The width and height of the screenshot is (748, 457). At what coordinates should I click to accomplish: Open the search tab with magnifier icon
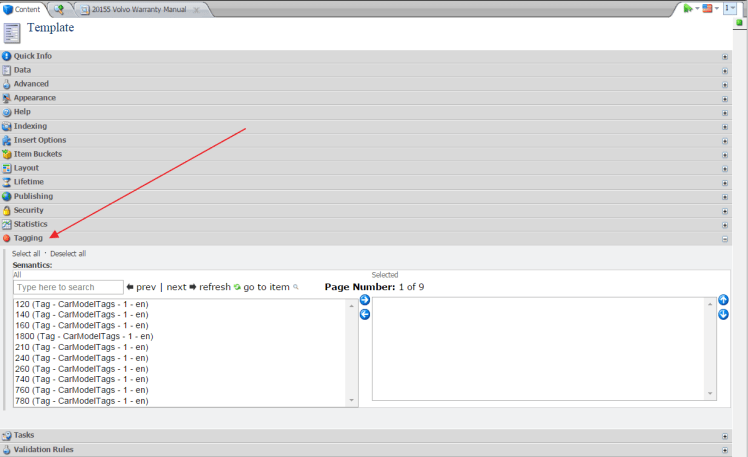point(59,9)
